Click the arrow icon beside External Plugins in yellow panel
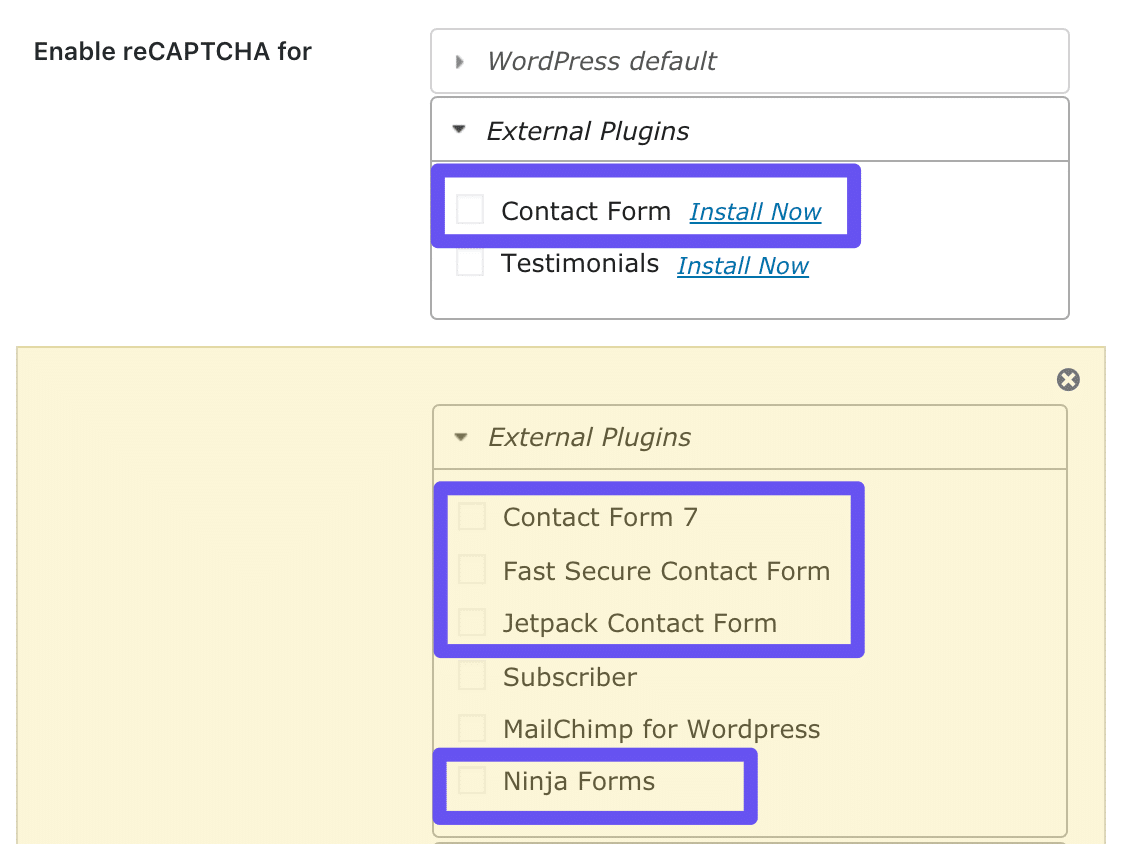 point(461,437)
